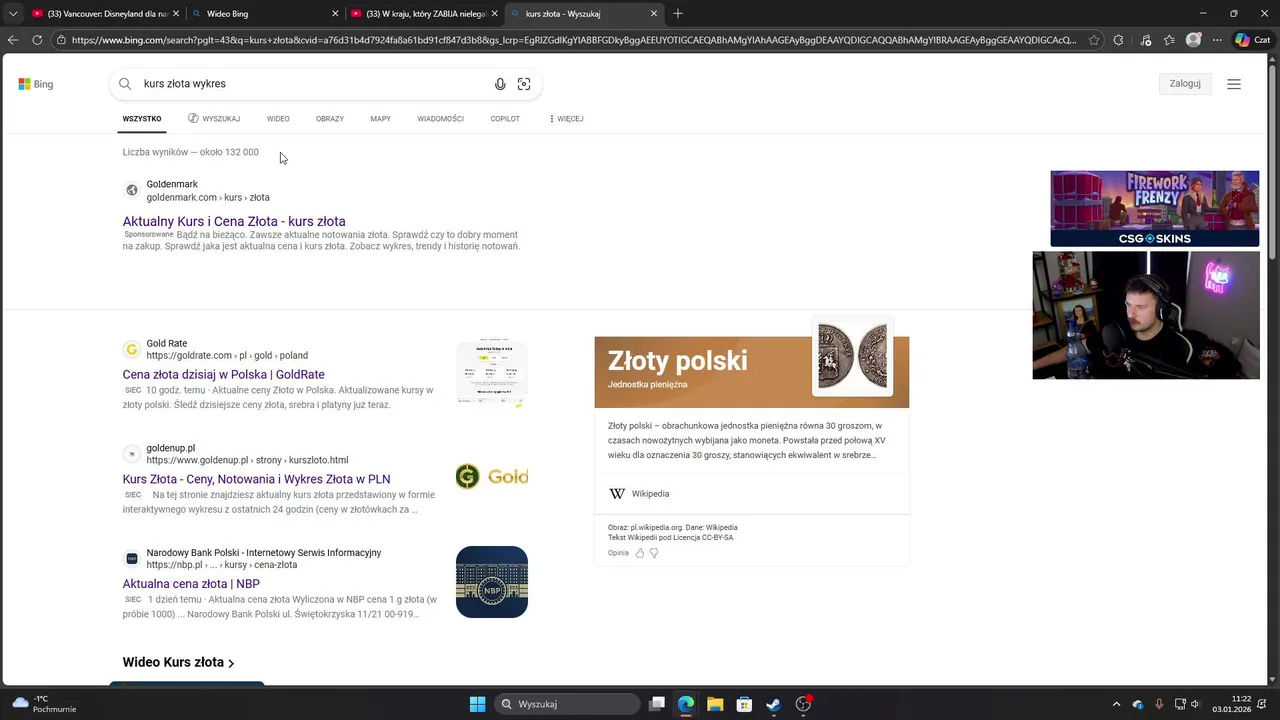This screenshot has height=720, width=1280.
Task: Switch to the OBRAZY tab
Action: pyautogui.click(x=330, y=119)
